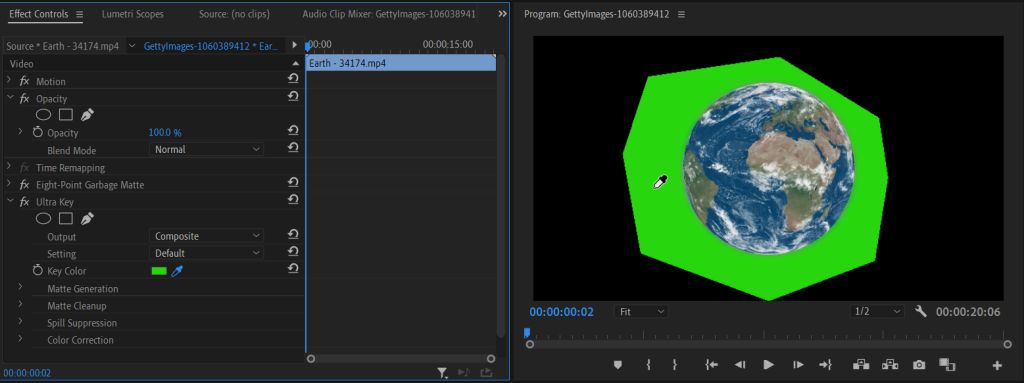Switch to the Lumetri Scopes tab
Screen dimensions: 1024x383
[x=133, y=14]
